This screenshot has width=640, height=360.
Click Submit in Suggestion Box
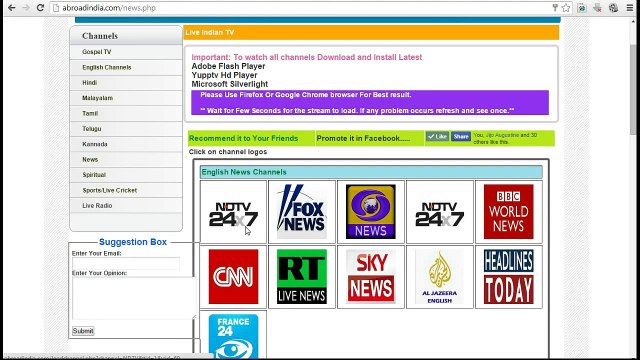coord(83,331)
